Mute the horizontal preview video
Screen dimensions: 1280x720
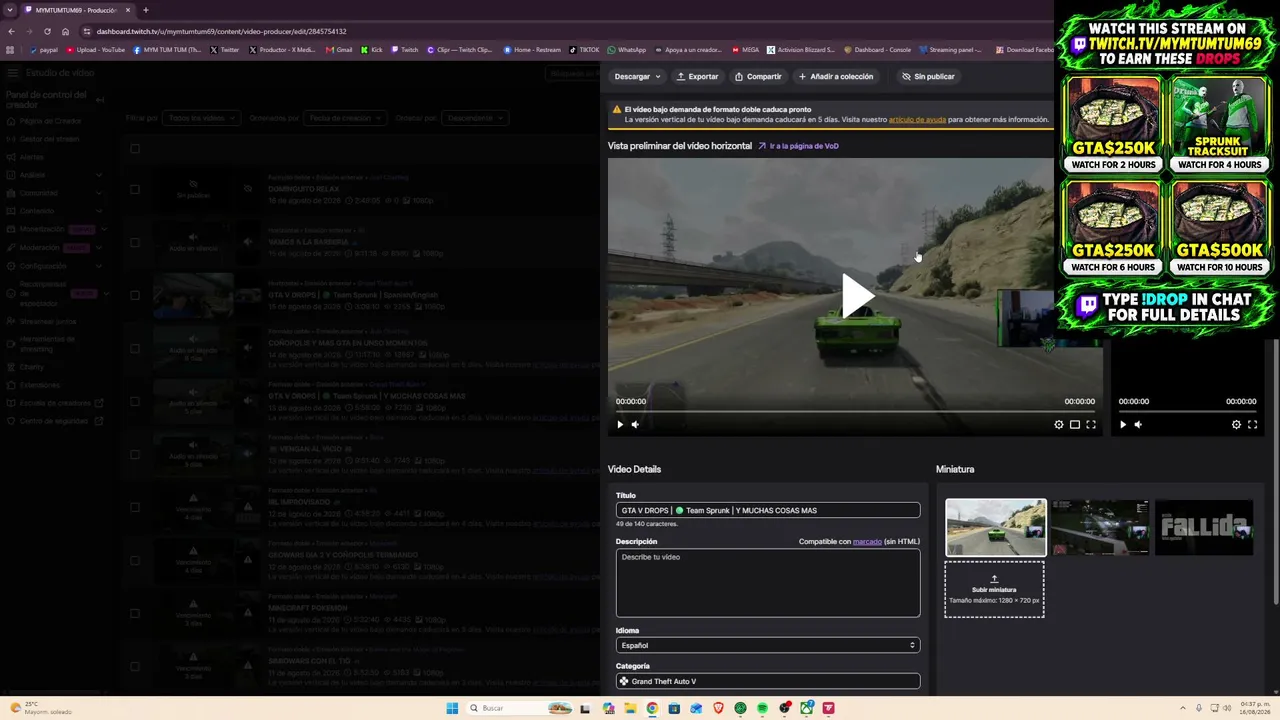coord(635,425)
